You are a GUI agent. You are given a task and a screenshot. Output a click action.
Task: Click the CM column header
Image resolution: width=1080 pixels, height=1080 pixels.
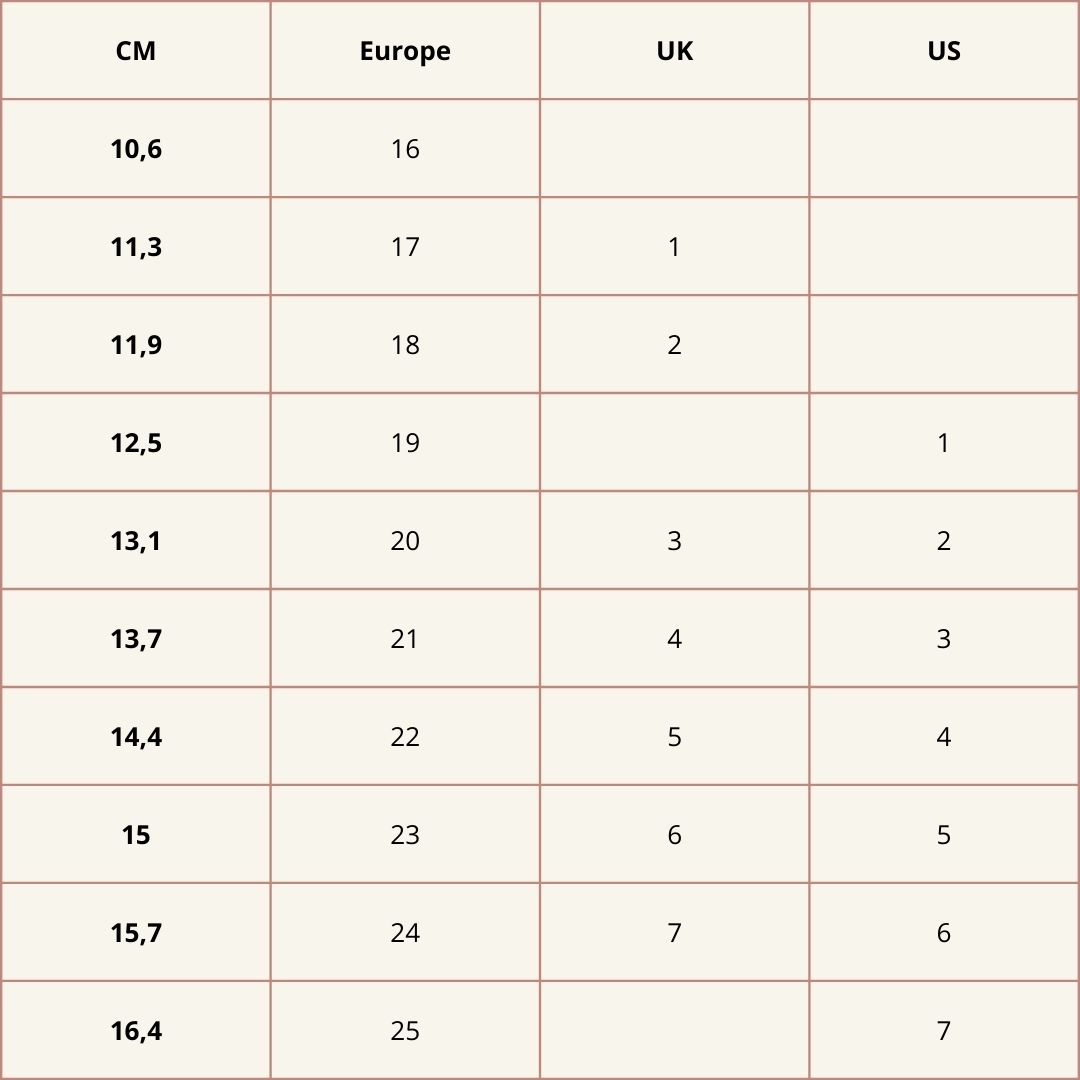tap(136, 51)
